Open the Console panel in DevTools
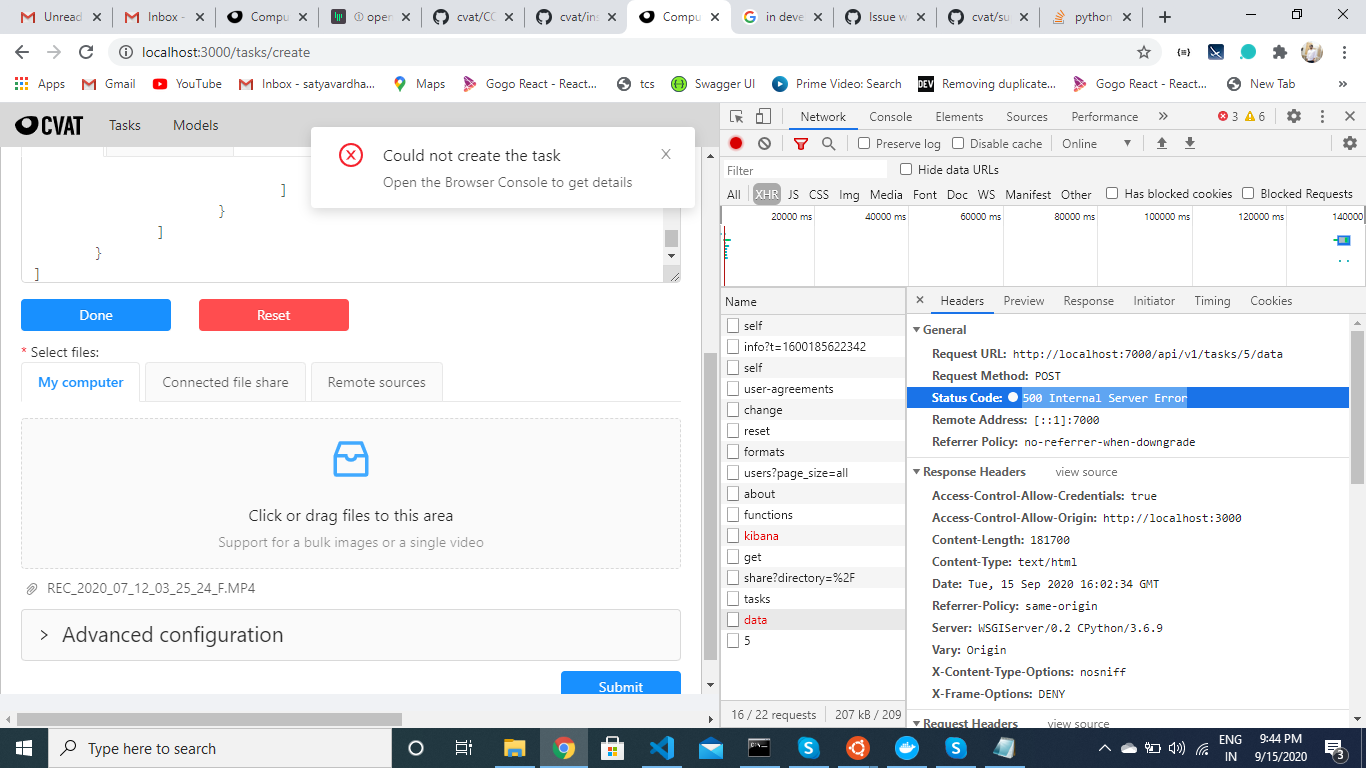1366x768 pixels. 890,117
